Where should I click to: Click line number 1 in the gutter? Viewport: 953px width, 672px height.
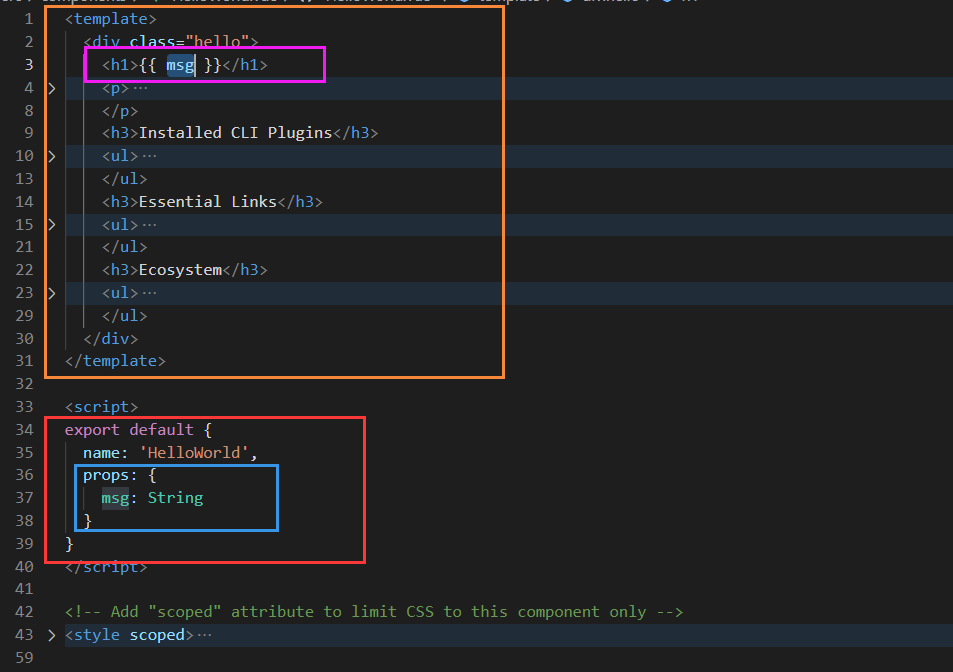[x=29, y=19]
